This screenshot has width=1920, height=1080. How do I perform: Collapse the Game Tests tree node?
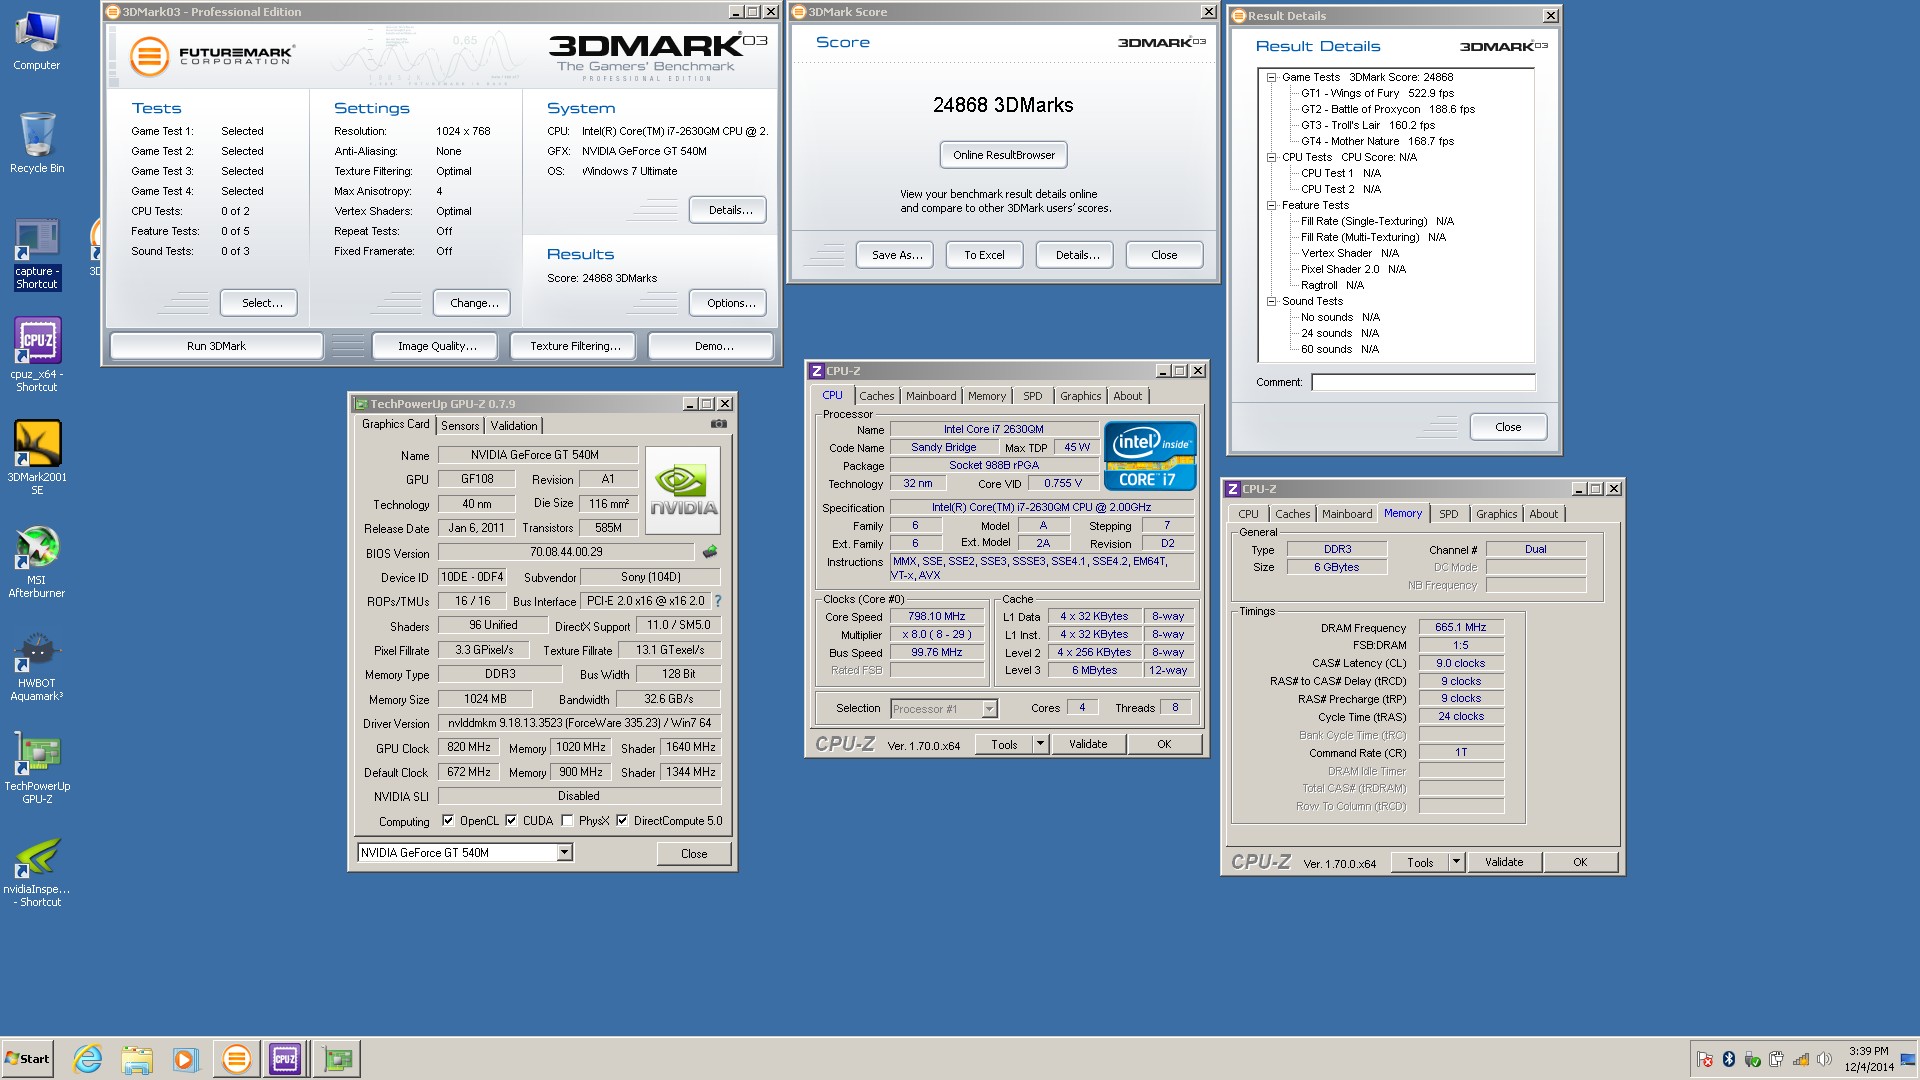point(1272,77)
